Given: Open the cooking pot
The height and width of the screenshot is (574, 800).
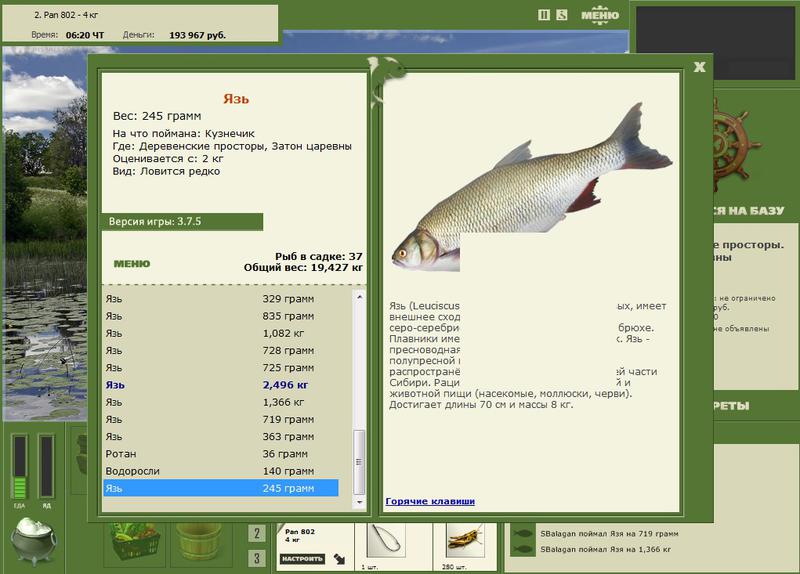Looking at the screenshot, I should click(34, 541).
